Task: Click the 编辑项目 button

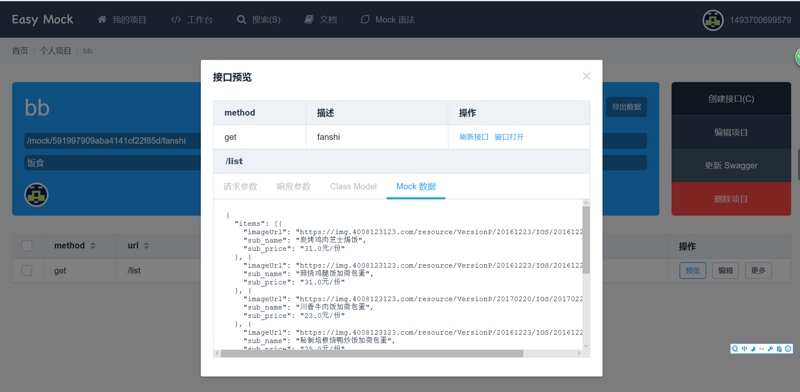Action: point(731,132)
